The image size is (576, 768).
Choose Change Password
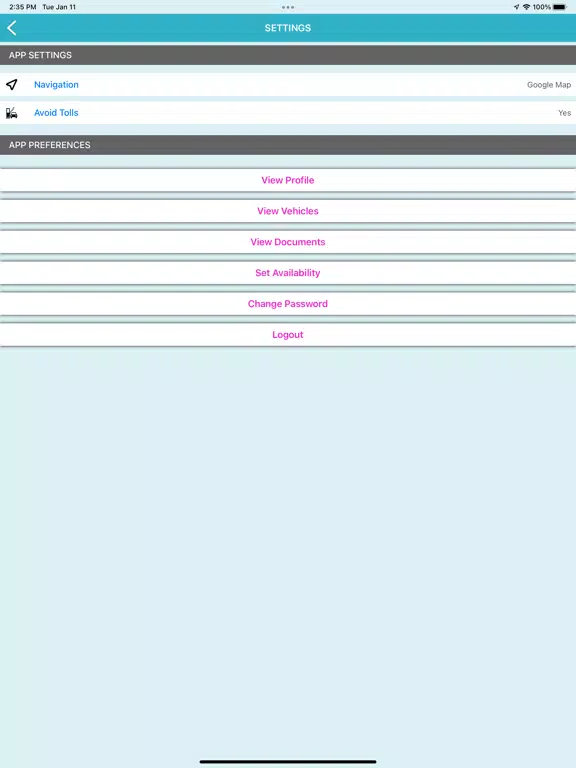pos(288,304)
